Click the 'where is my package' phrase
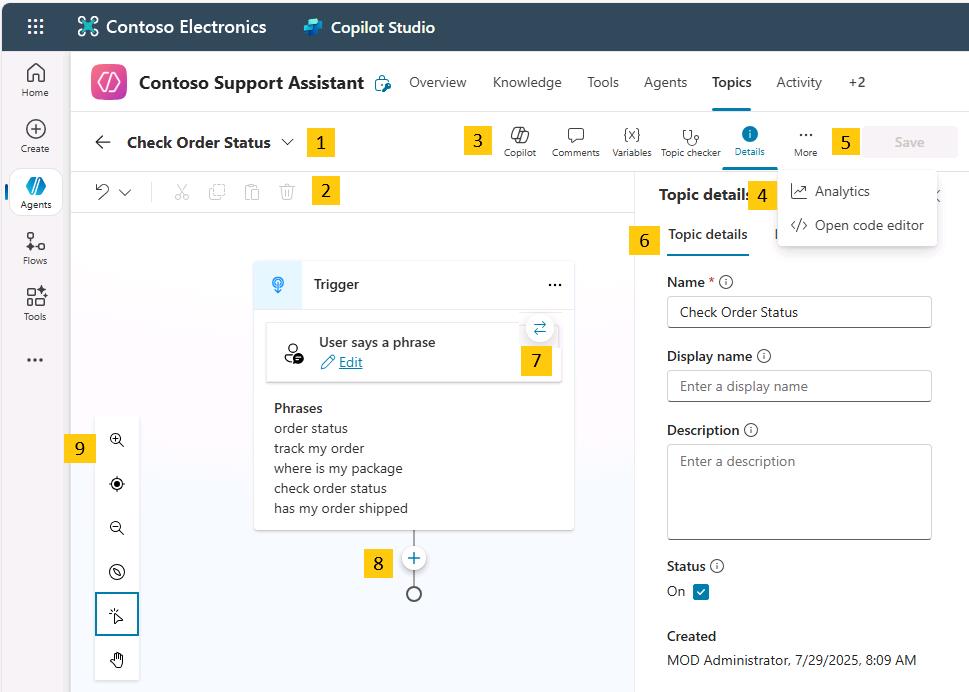The width and height of the screenshot is (969, 692). click(338, 468)
